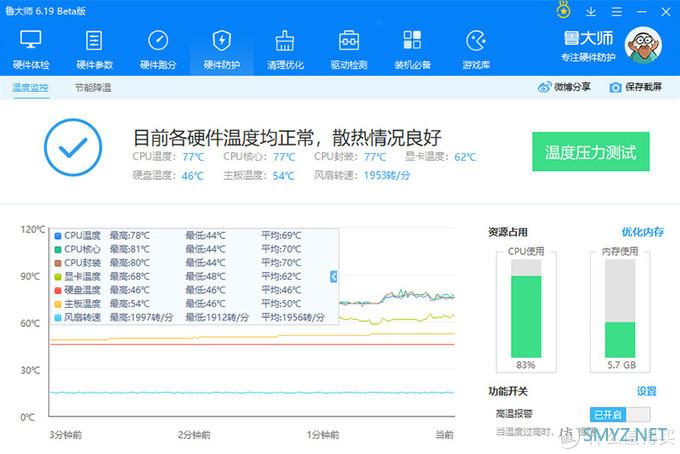The image size is (680, 454).
Task: Open 驱动检测 driver detection section
Action: point(349,50)
